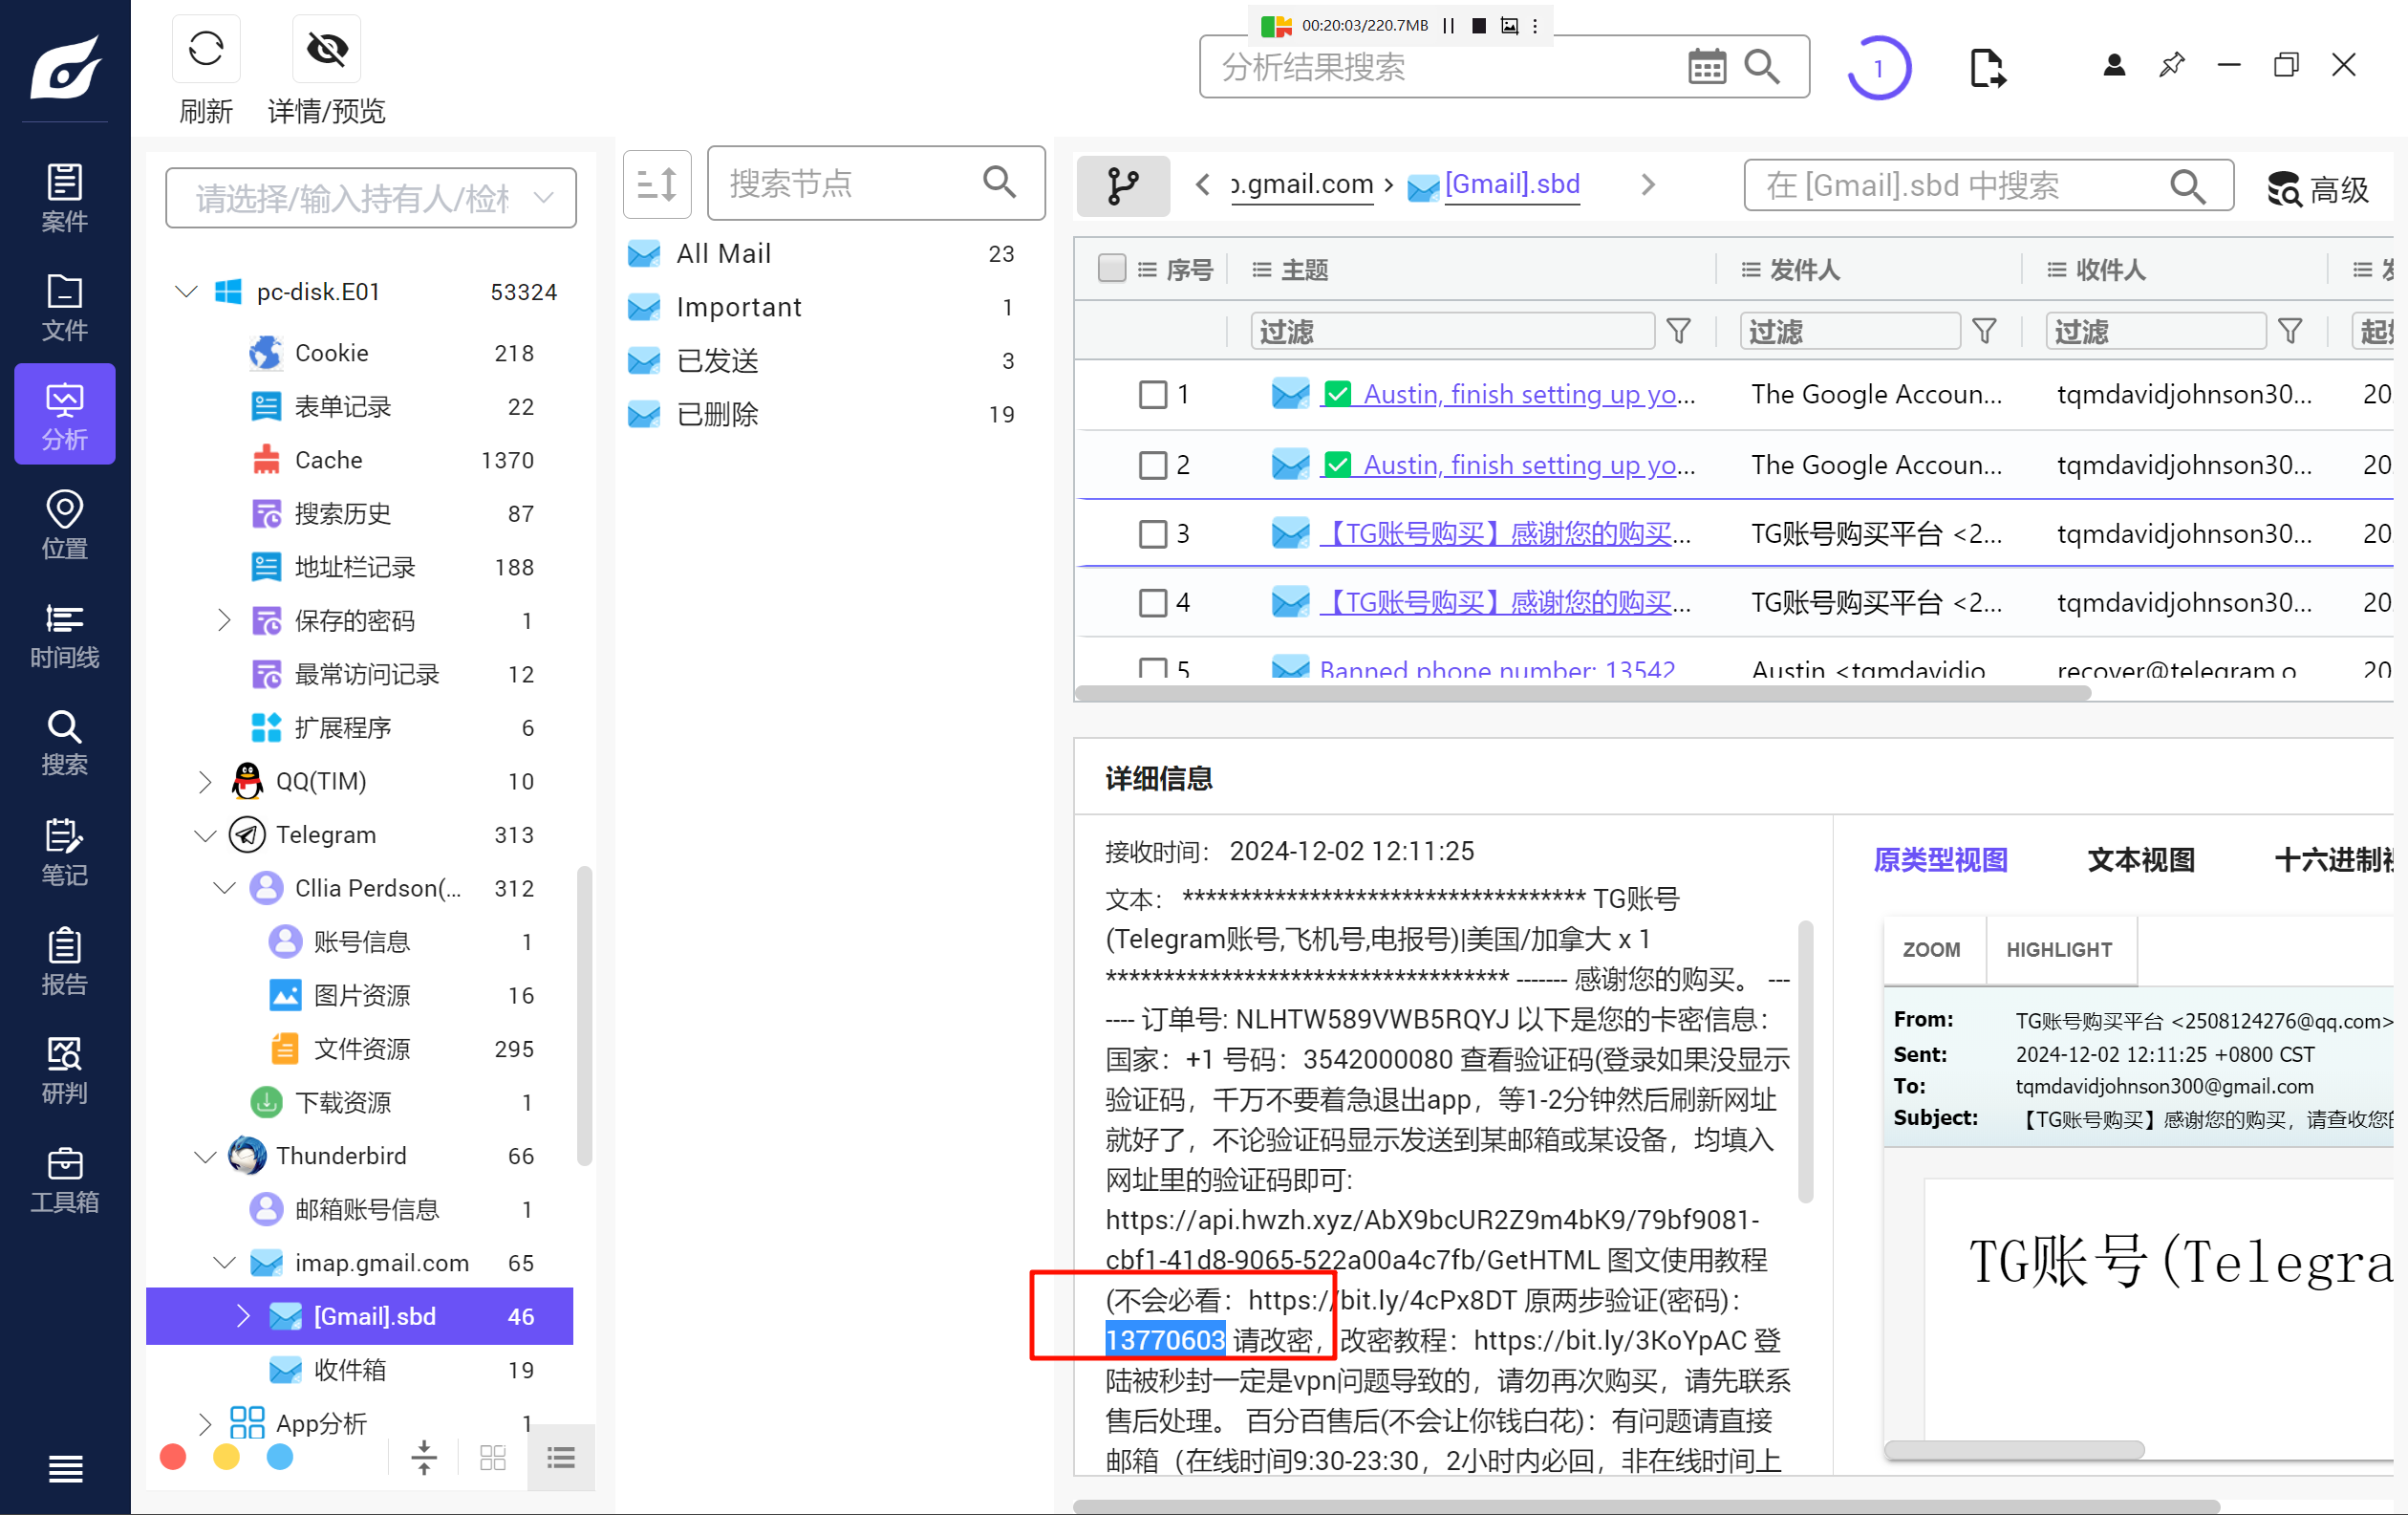Open the task progress circle indicator
The height and width of the screenshot is (1515, 2408).
coord(1878,68)
